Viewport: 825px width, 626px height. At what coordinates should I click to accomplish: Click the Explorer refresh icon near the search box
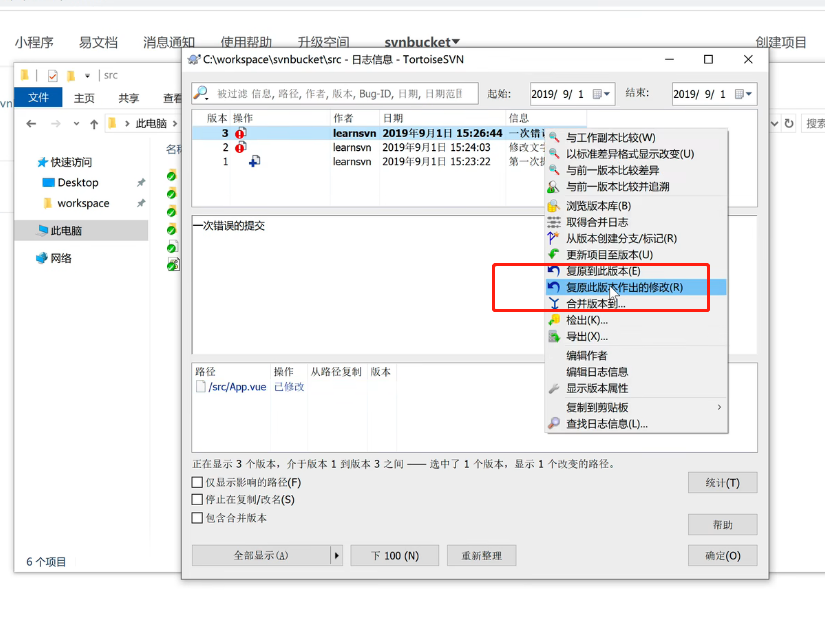tap(789, 123)
